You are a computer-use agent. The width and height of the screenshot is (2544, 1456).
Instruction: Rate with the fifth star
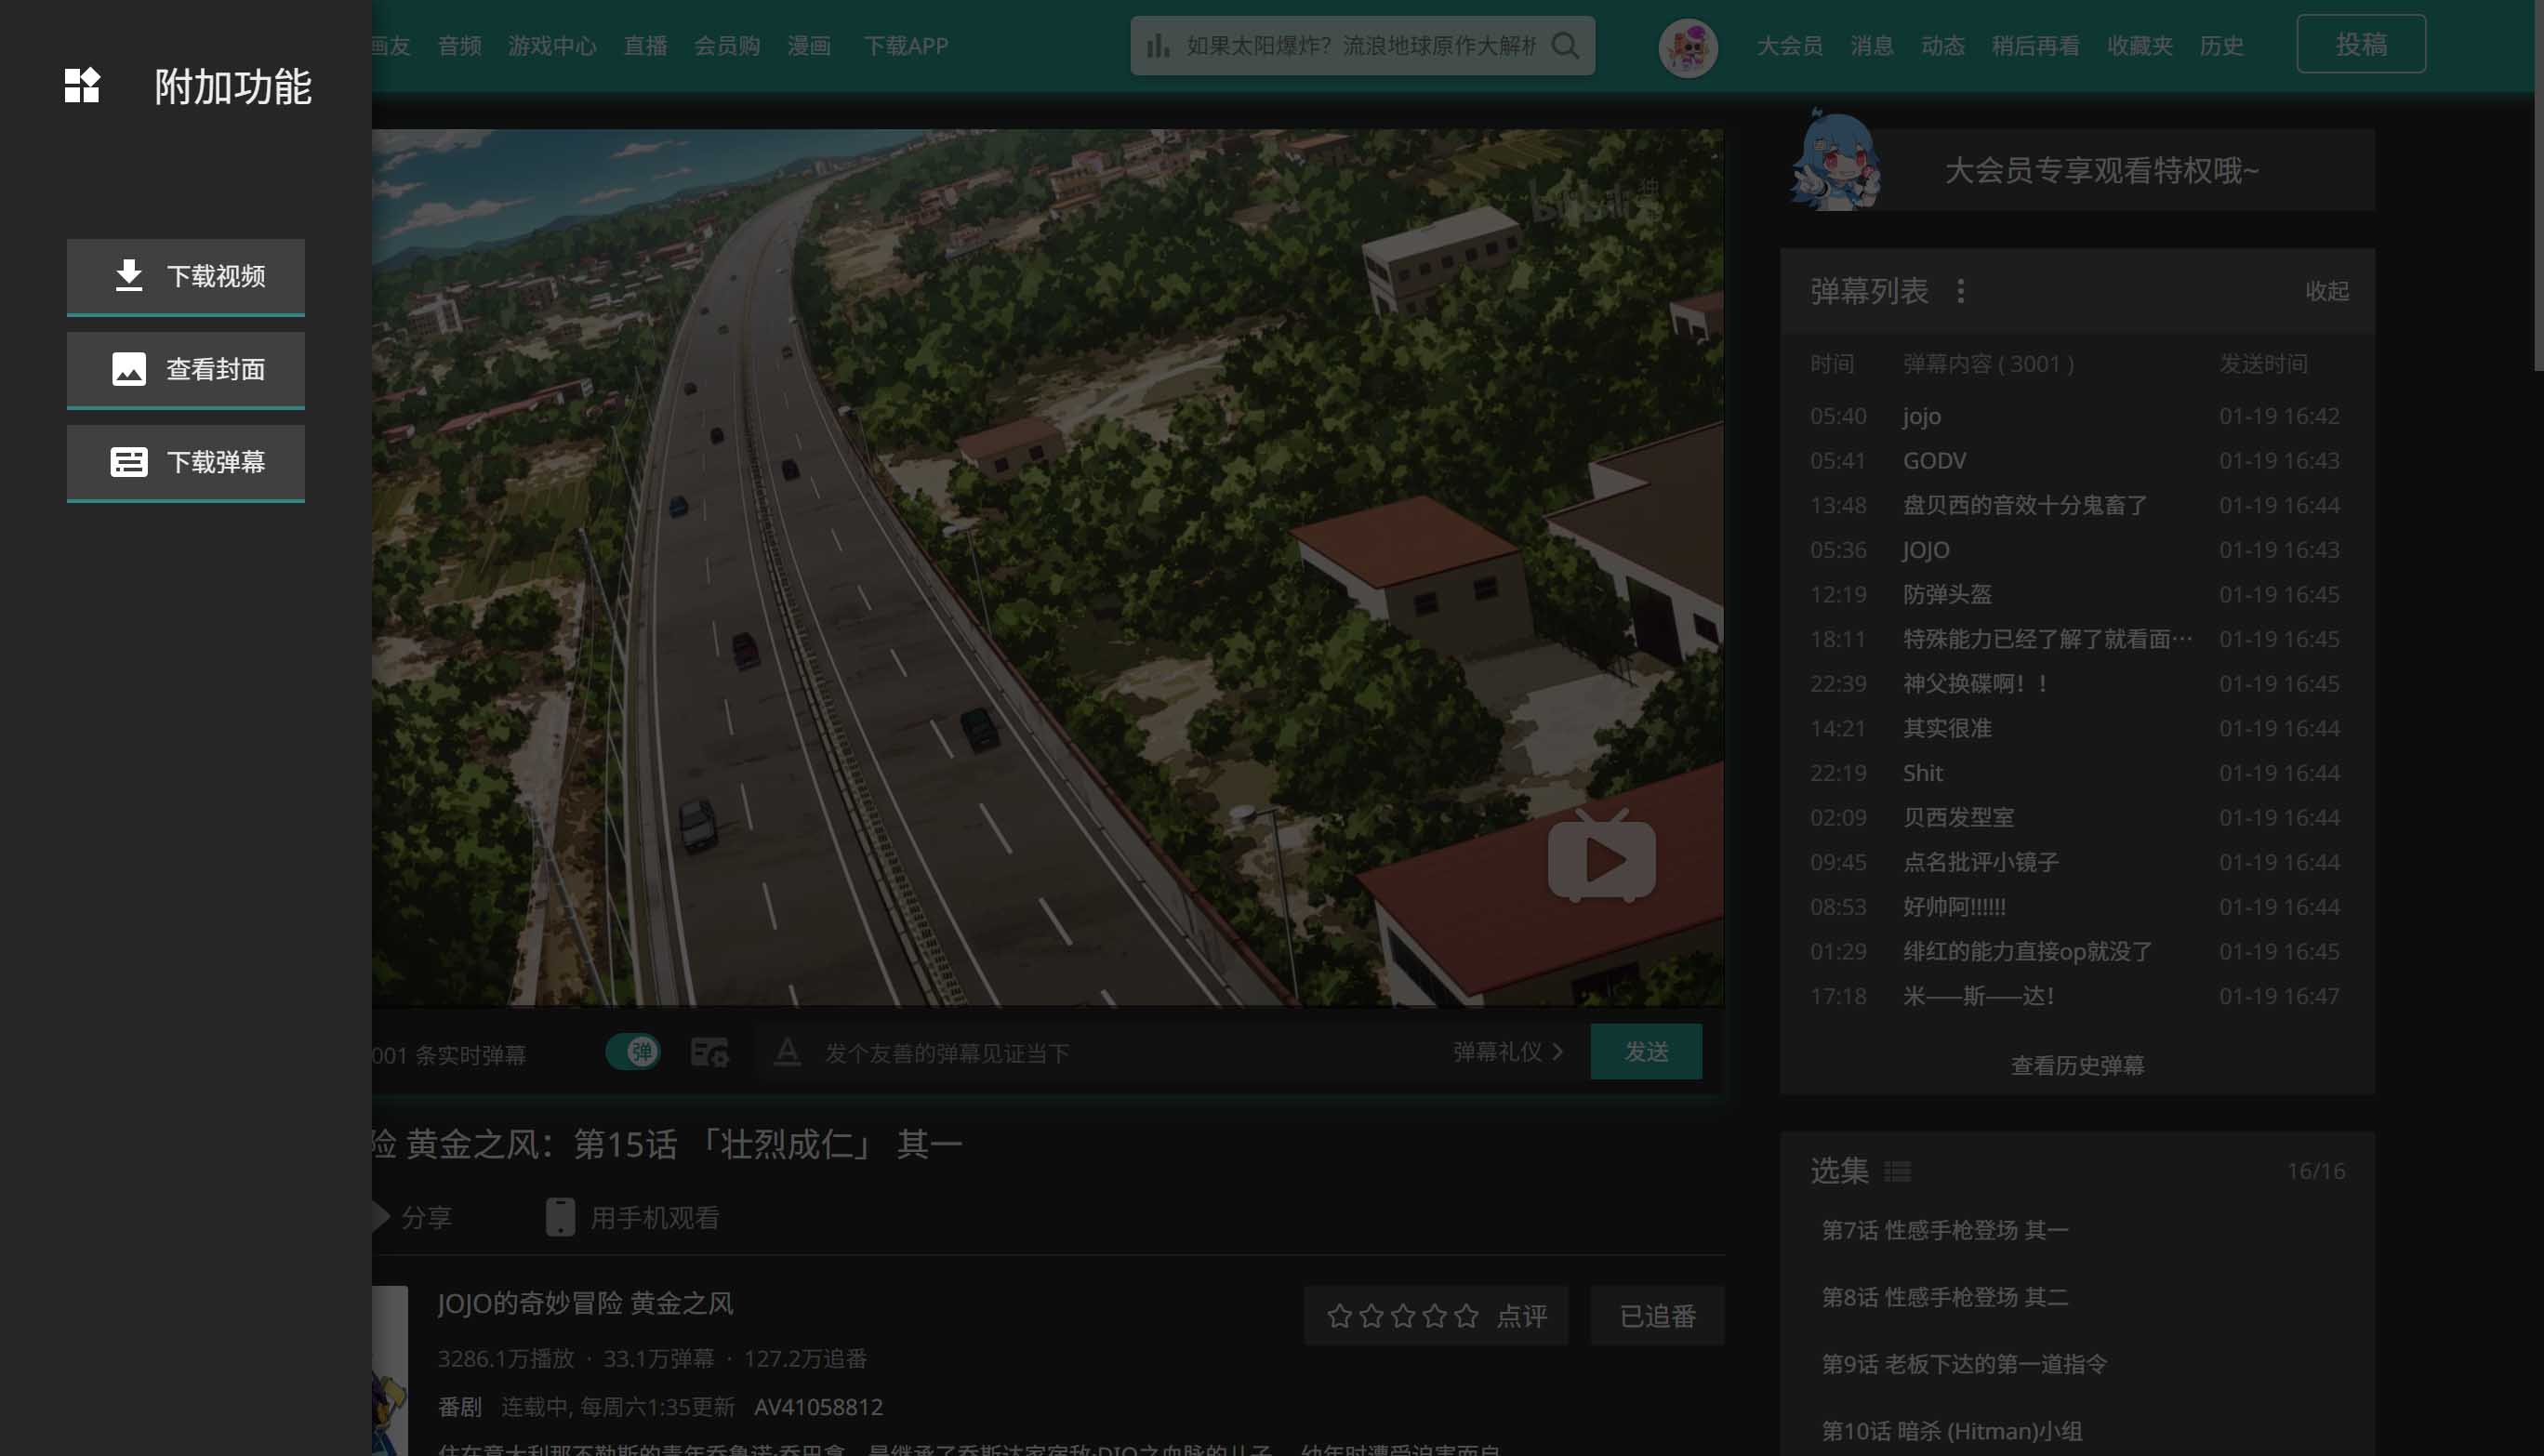(x=1466, y=1316)
